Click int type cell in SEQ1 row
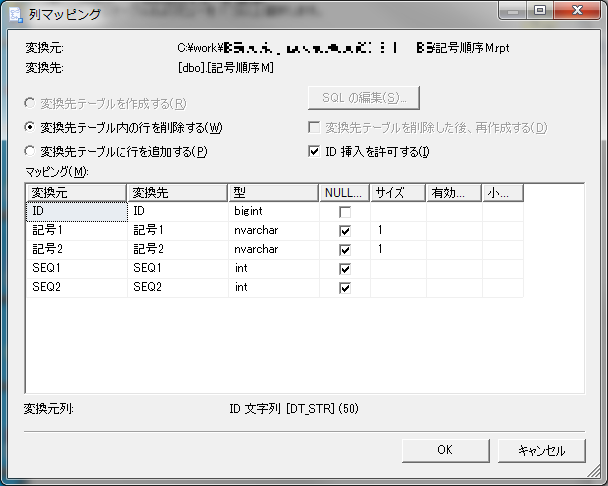The width and height of the screenshot is (608, 486). pyautogui.click(x=274, y=268)
